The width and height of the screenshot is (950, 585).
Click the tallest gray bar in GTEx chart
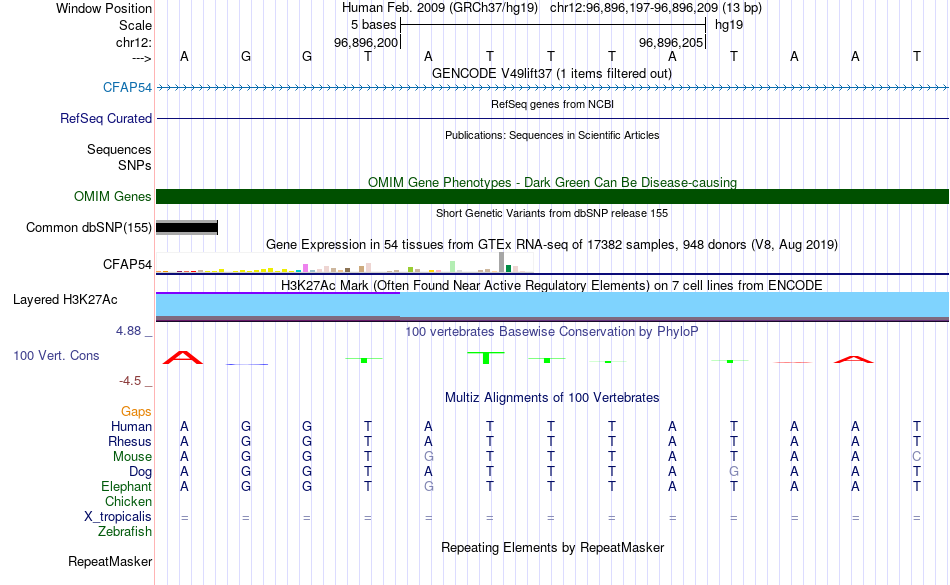(502, 262)
